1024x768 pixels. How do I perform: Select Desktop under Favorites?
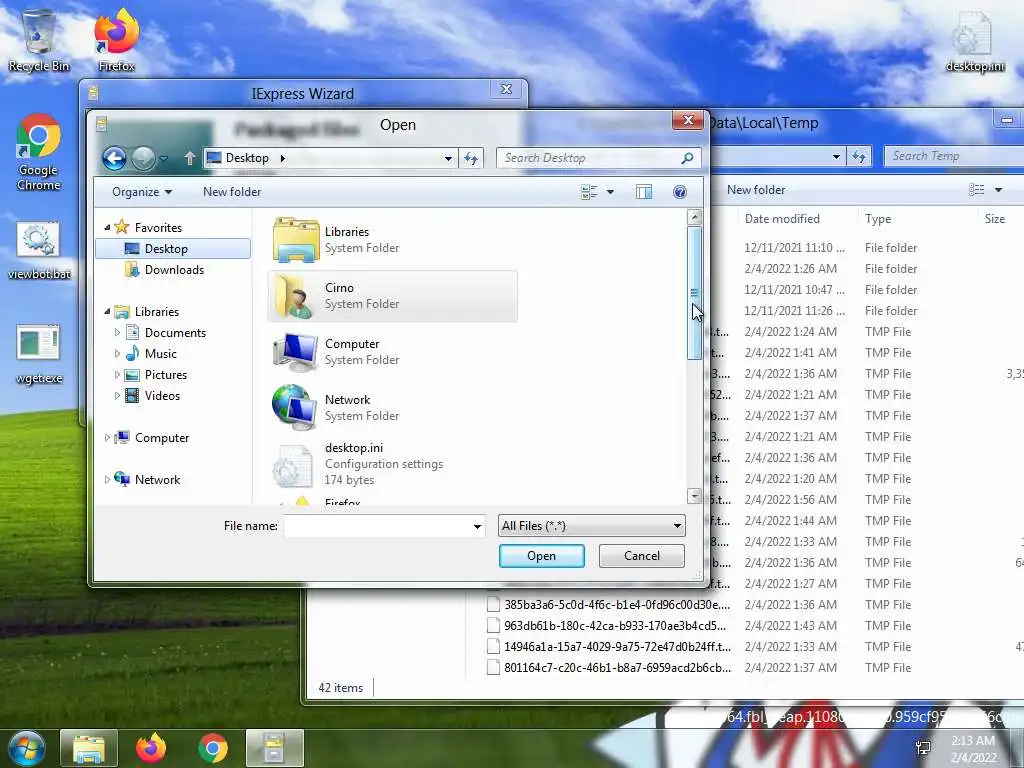point(173,249)
